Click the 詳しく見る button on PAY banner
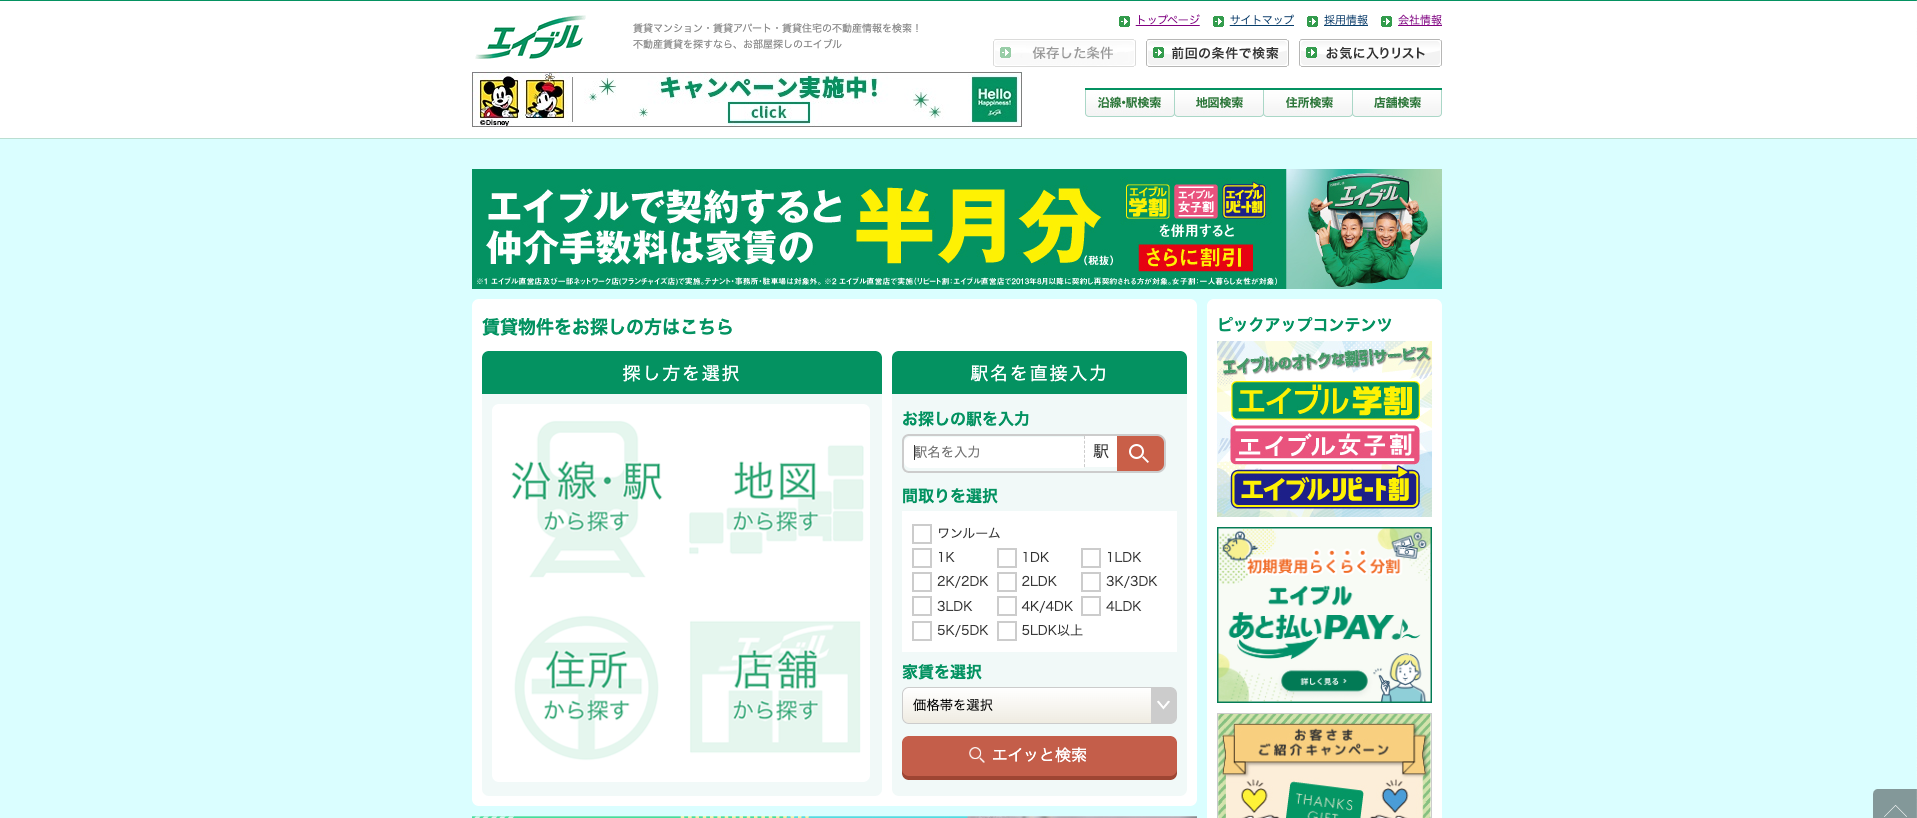The image size is (1917, 818). pos(1324,681)
